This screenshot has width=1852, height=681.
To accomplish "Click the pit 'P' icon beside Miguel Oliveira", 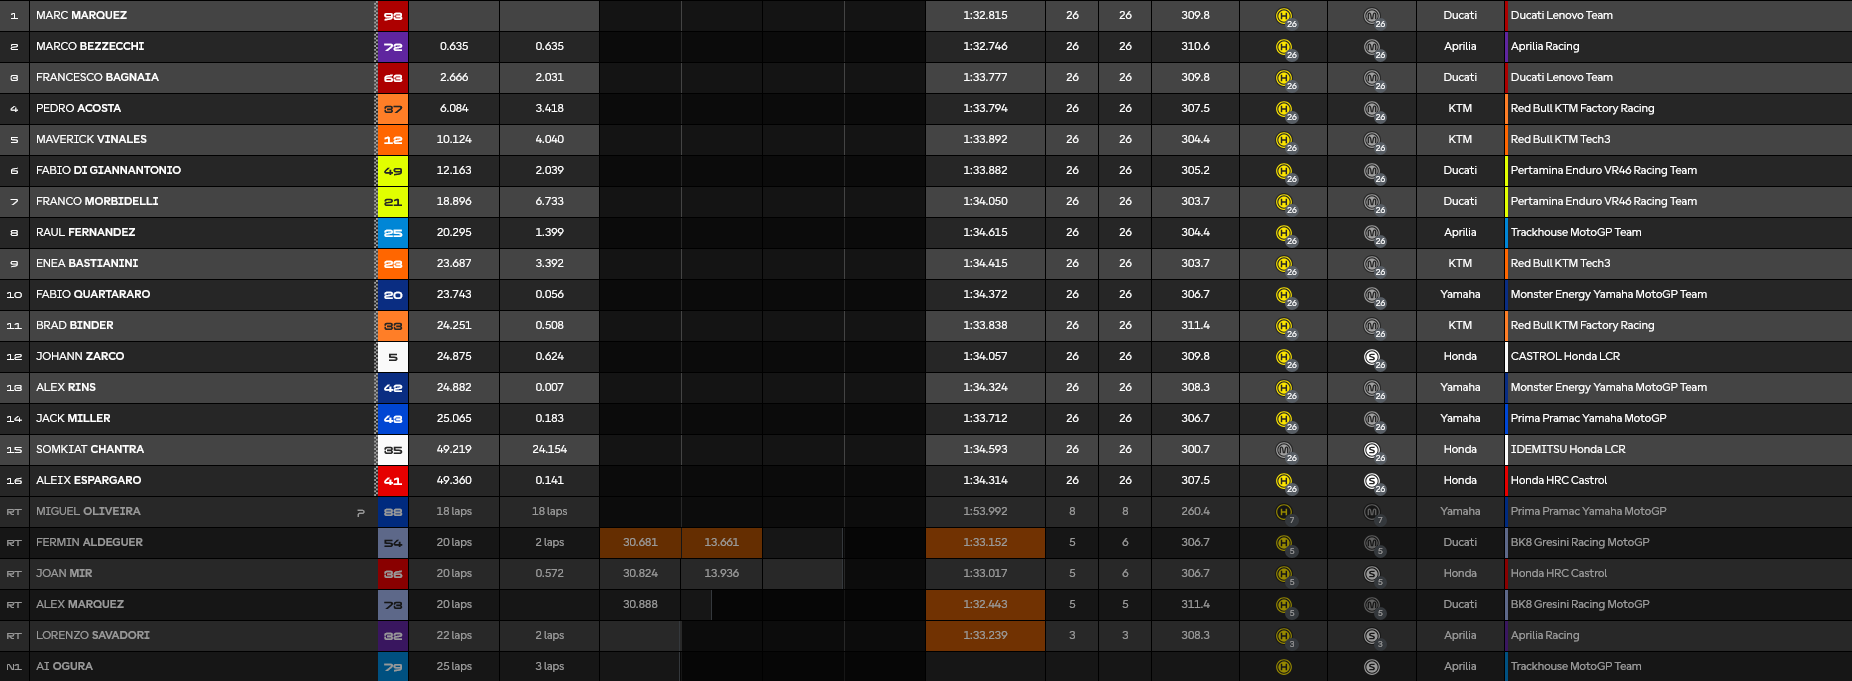I will (x=360, y=512).
